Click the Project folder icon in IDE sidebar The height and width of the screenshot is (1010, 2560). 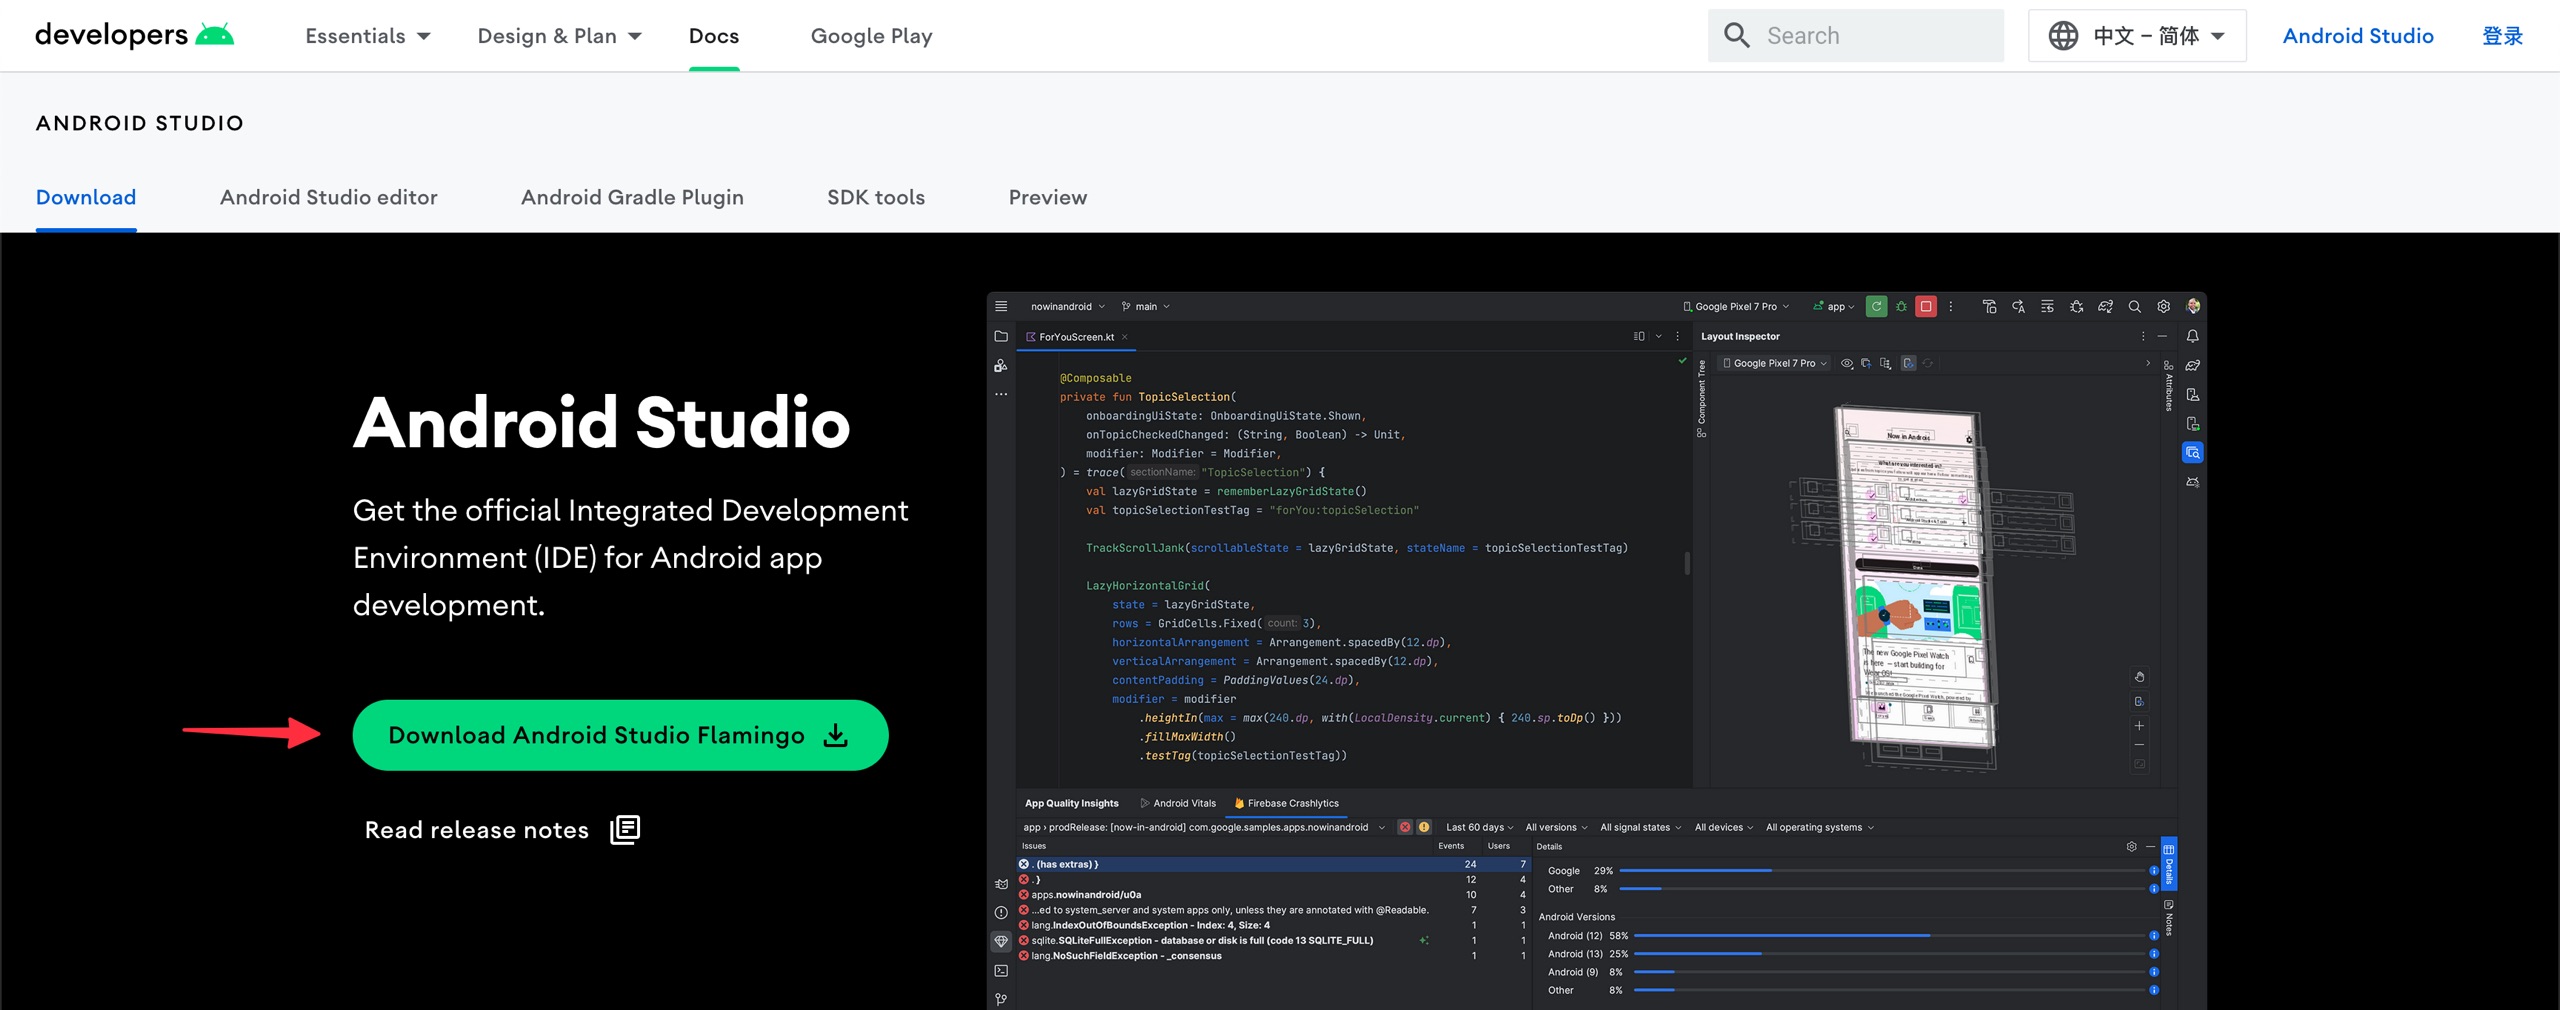pos(1001,337)
